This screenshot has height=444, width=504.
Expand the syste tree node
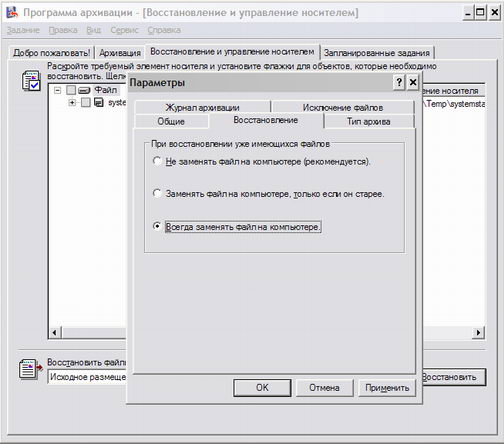(72, 102)
